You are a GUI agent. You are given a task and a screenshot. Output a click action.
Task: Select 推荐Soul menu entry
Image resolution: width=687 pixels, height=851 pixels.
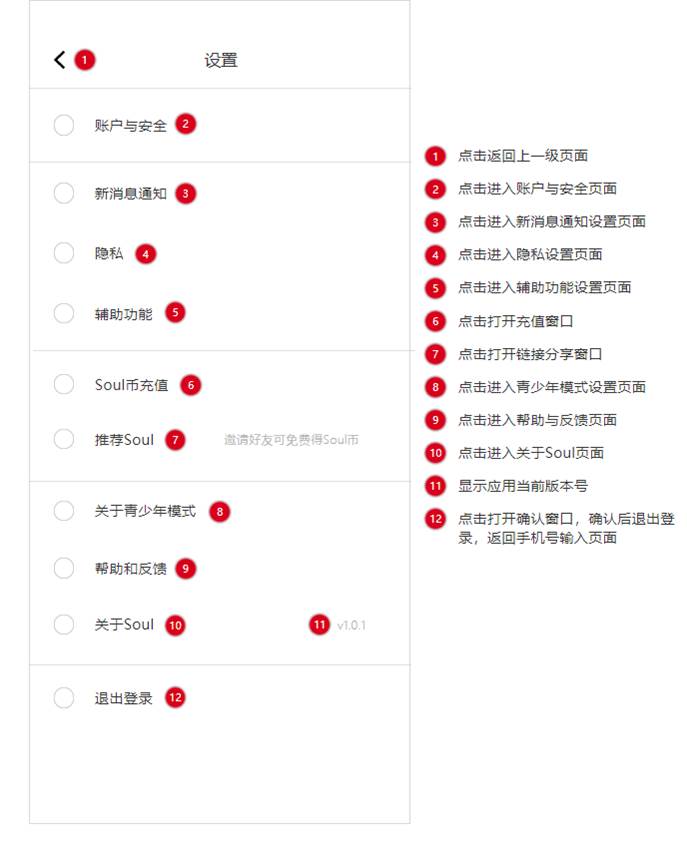click(x=125, y=439)
